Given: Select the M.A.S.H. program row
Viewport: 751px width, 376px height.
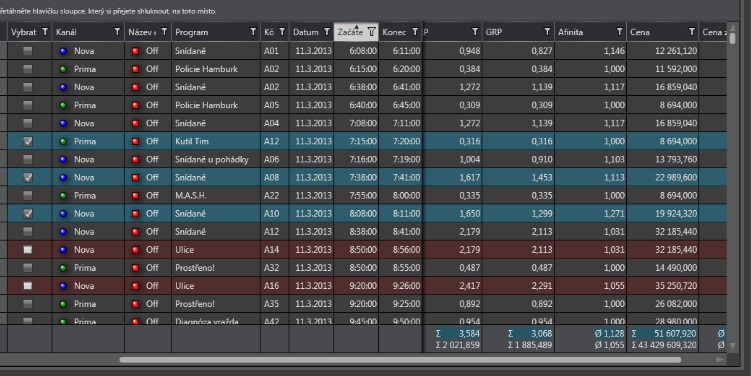Looking at the screenshot, I should pos(367,195).
